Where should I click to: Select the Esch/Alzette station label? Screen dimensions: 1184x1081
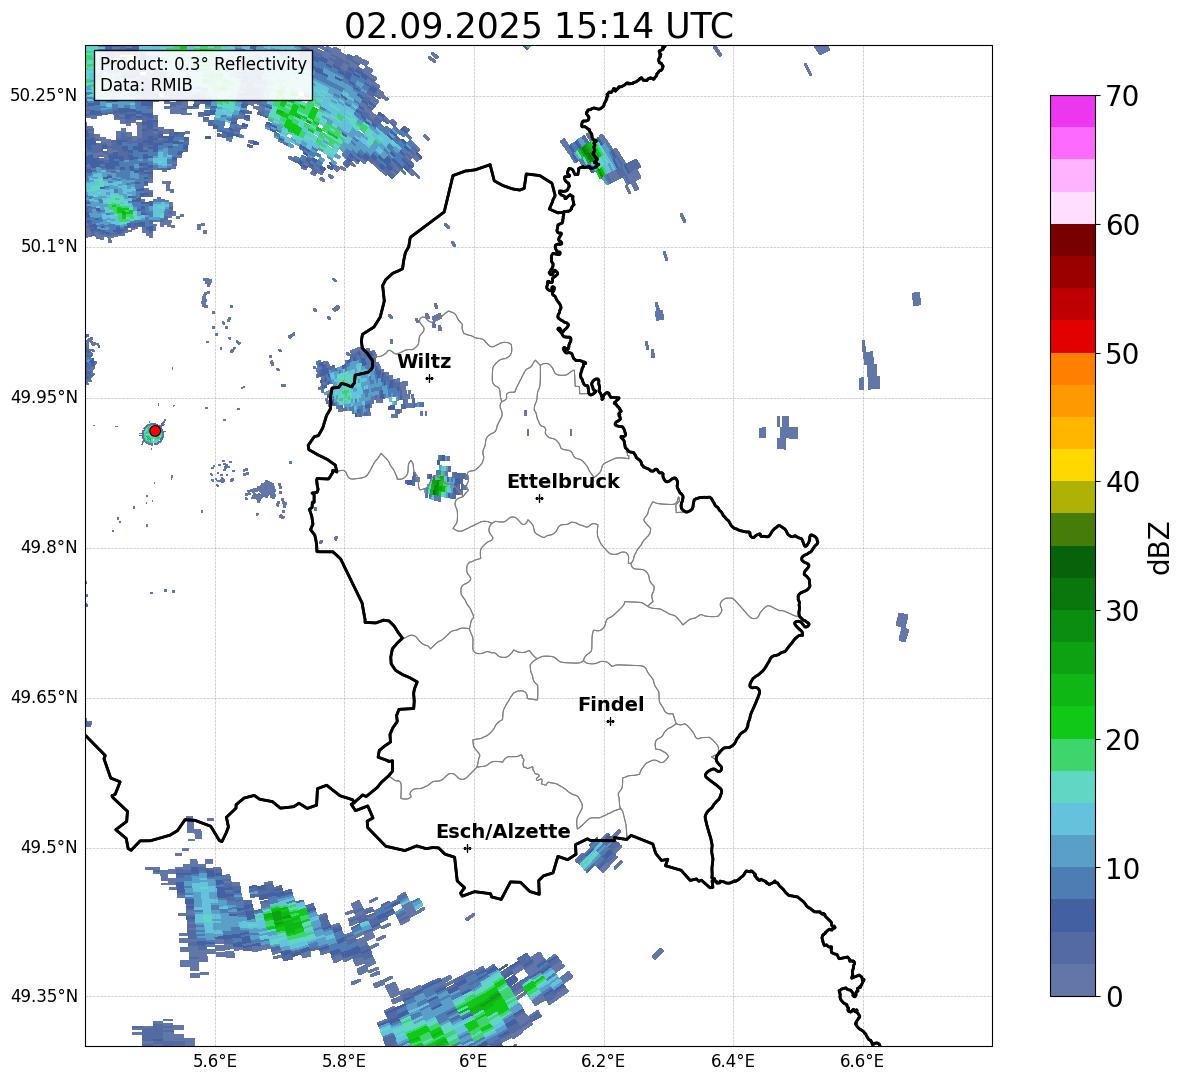(503, 831)
